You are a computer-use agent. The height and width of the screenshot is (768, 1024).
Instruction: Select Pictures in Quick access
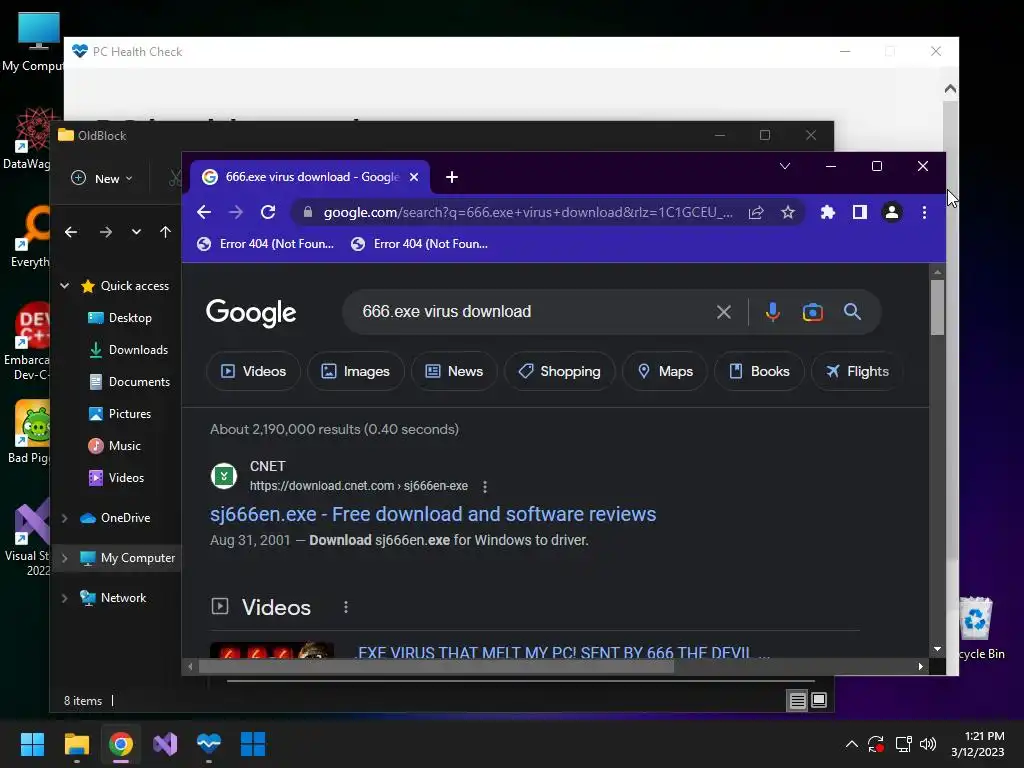click(120, 414)
